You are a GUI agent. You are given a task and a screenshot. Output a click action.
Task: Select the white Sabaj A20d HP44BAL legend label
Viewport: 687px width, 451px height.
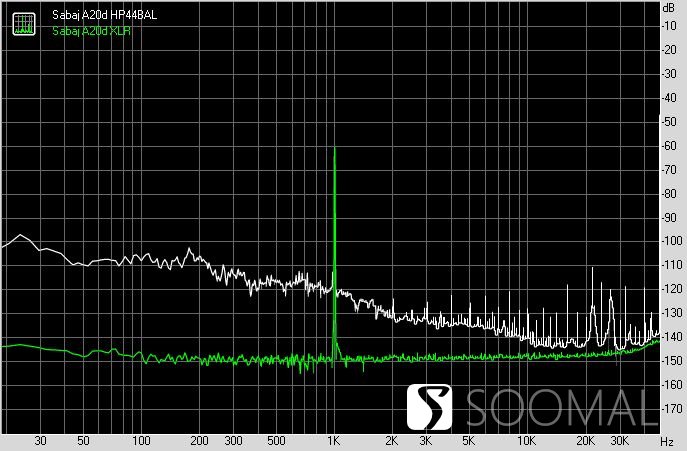pos(104,15)
